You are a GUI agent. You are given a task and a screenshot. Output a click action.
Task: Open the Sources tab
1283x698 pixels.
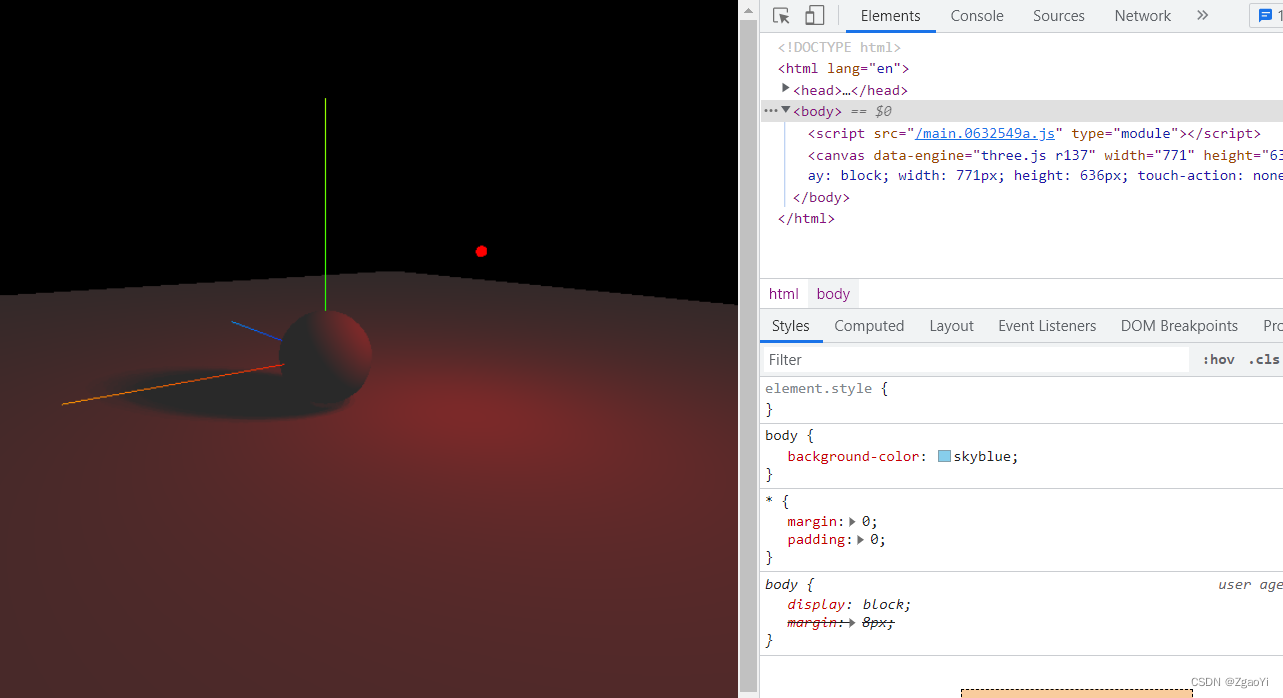coord(1059,16)
